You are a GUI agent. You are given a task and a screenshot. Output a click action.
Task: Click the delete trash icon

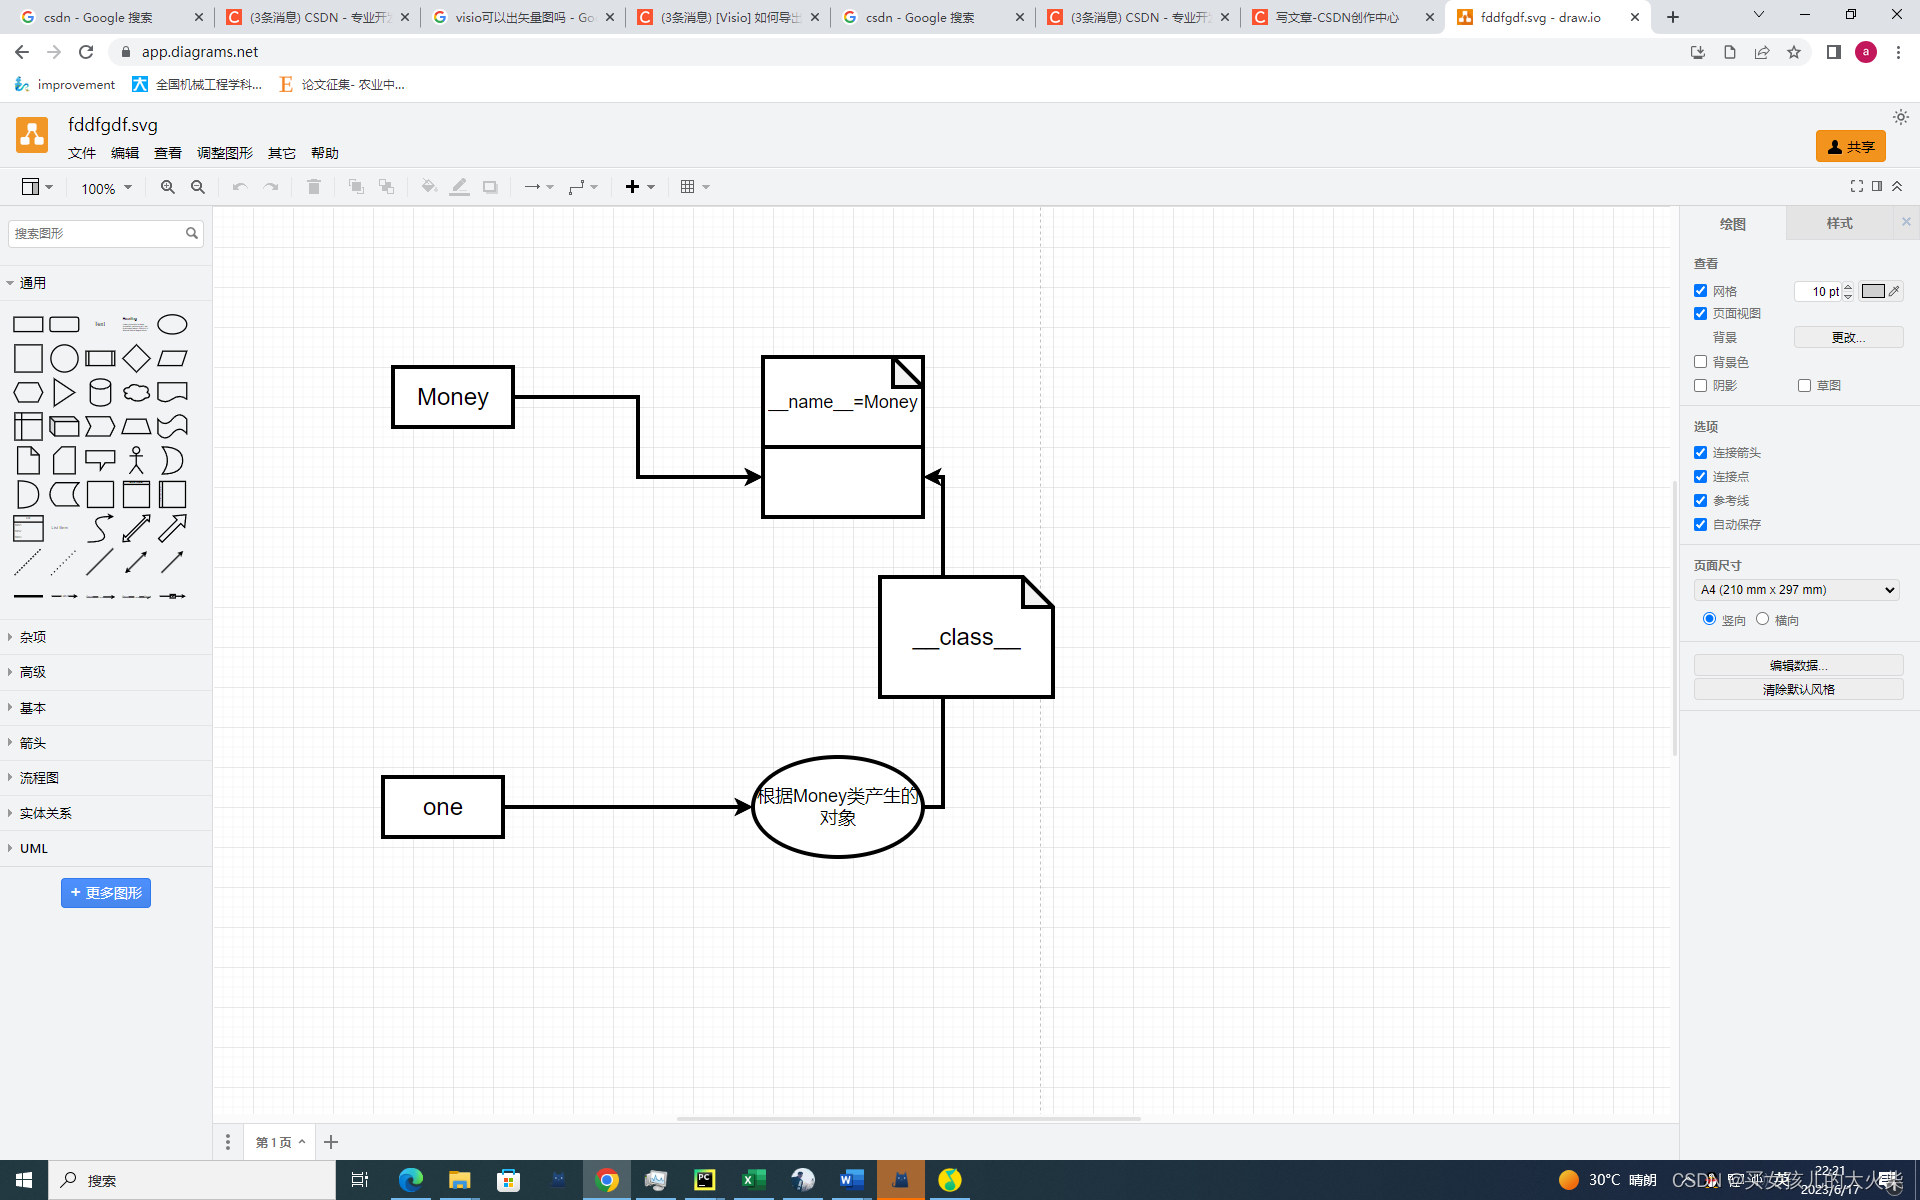[314, 187]
